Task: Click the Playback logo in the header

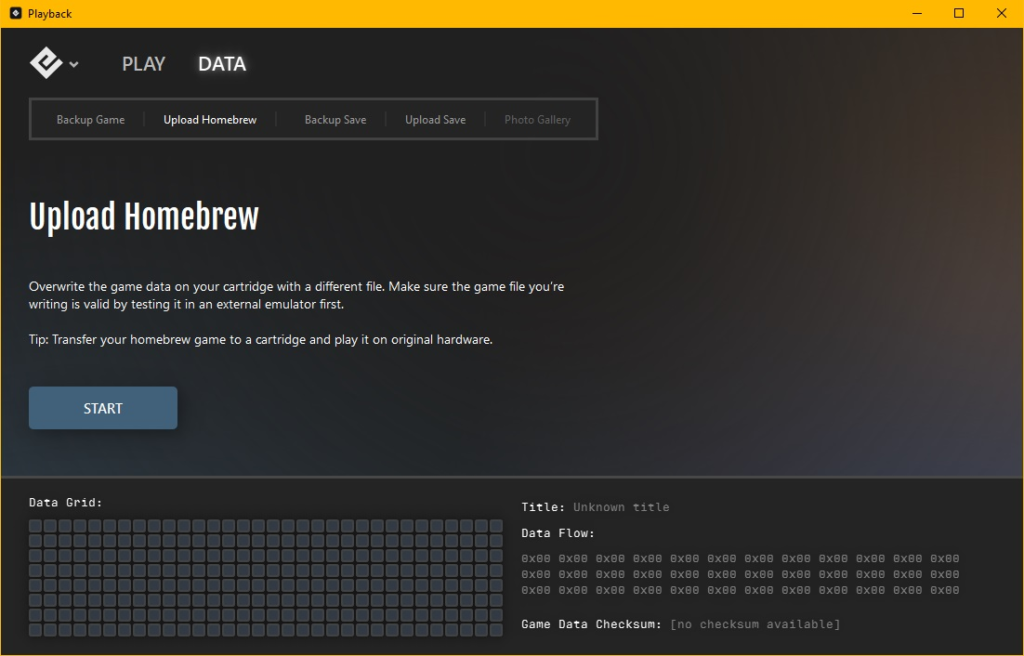Action: 46,63
